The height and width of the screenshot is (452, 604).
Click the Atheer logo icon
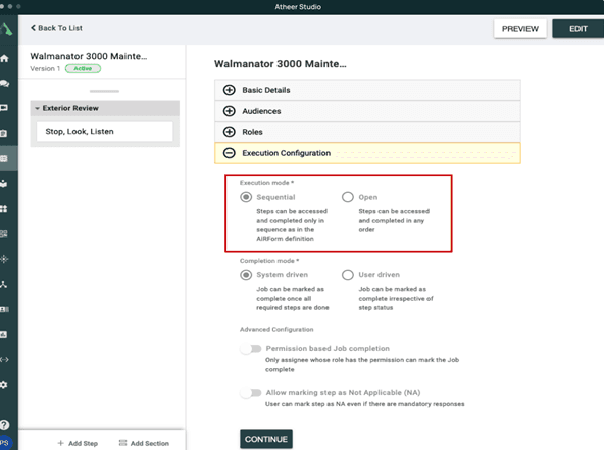point(6,29)
